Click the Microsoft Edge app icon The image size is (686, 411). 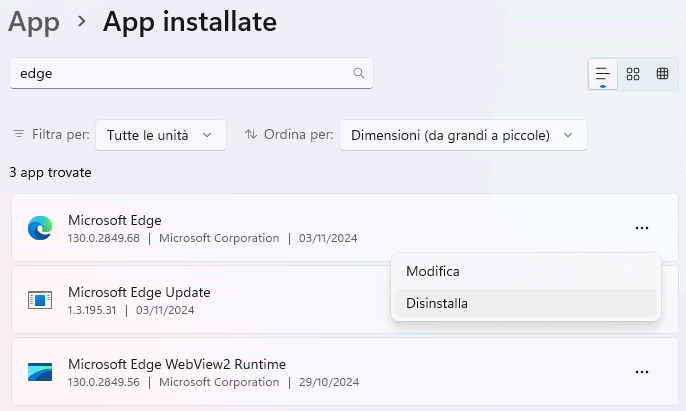point(40,229)
